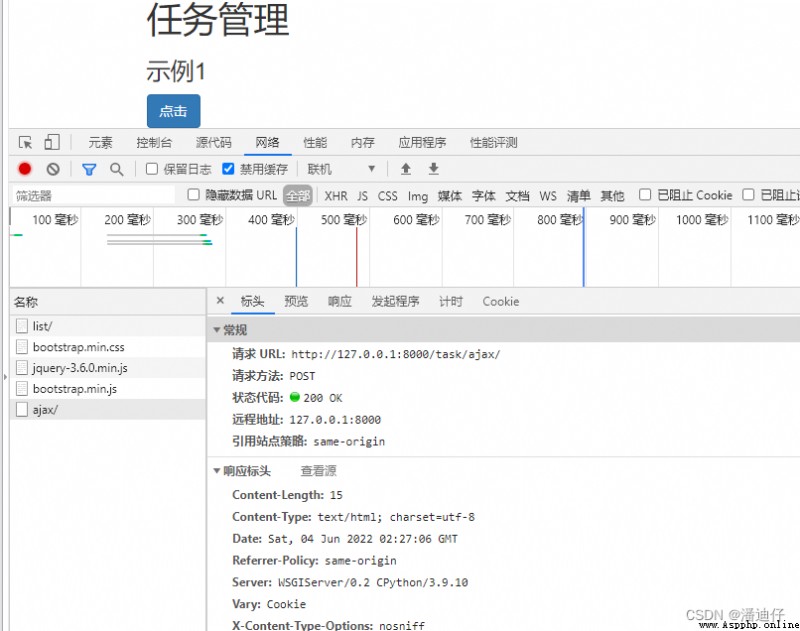
Task: Click file icon next to bootstrap.min.css
Action: (22, 347)
